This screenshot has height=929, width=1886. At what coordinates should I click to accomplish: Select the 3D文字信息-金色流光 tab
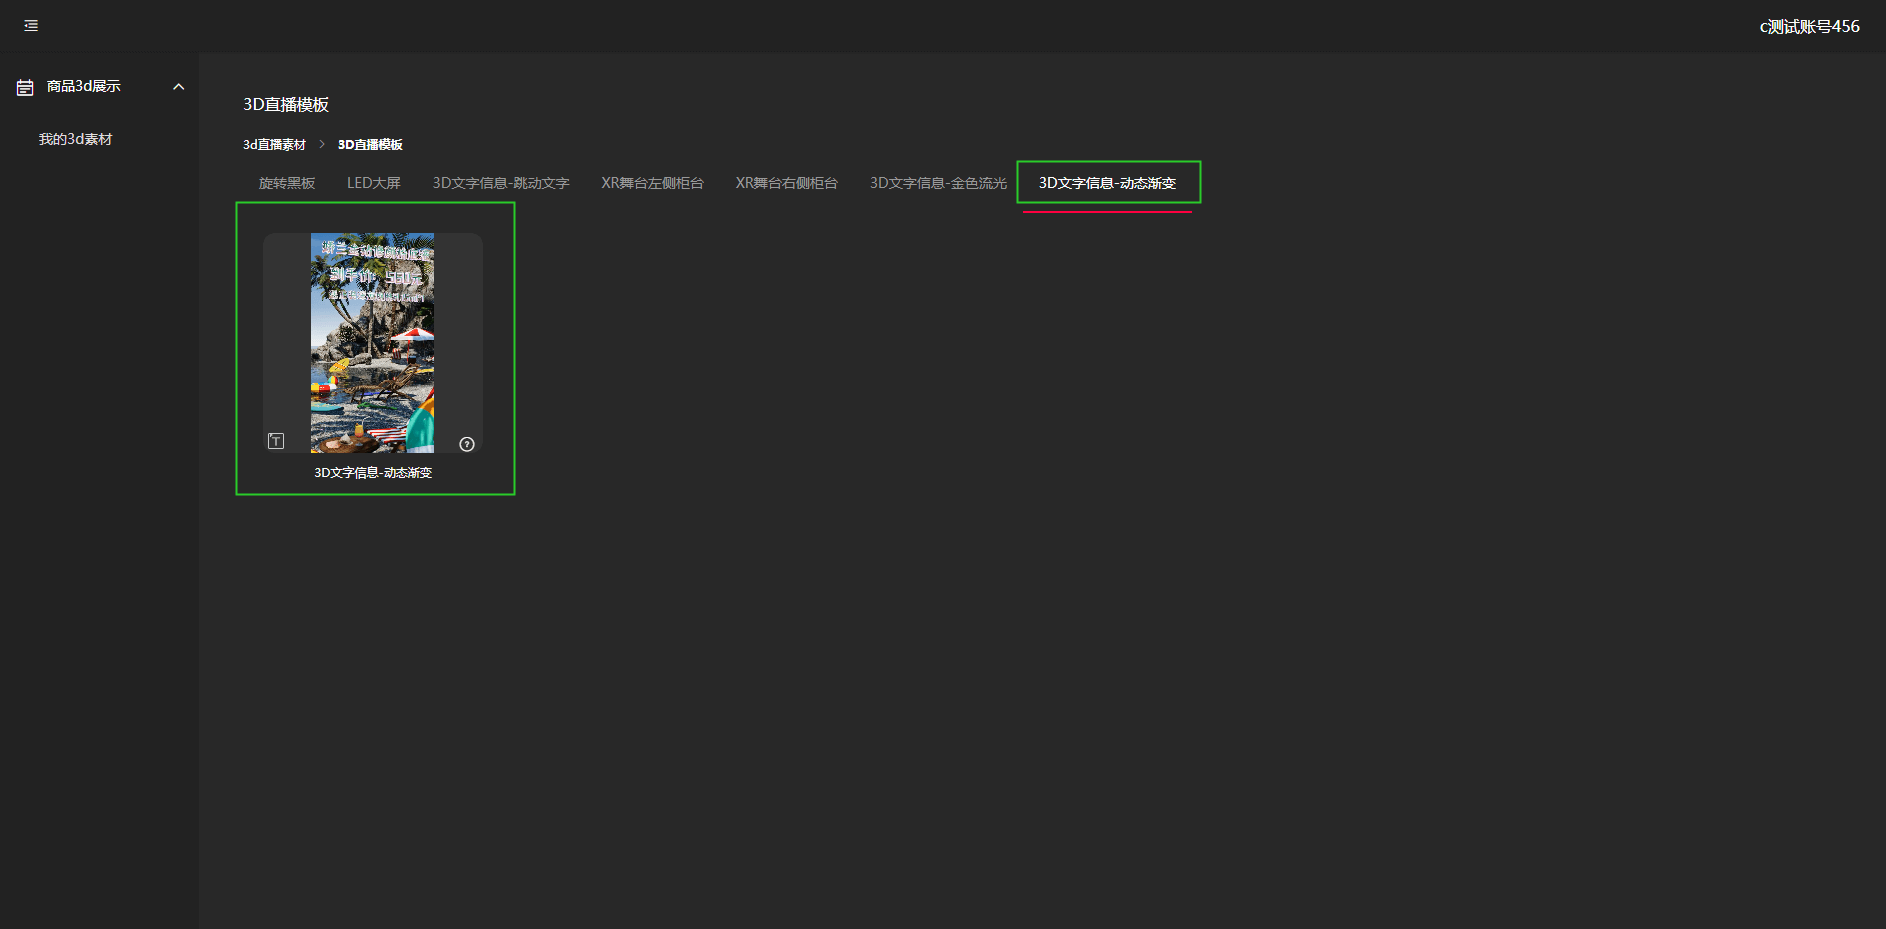coord(938,183)
